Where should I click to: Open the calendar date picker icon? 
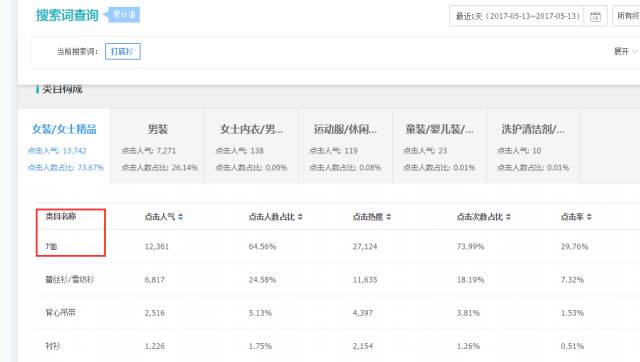tap(595, 17)
